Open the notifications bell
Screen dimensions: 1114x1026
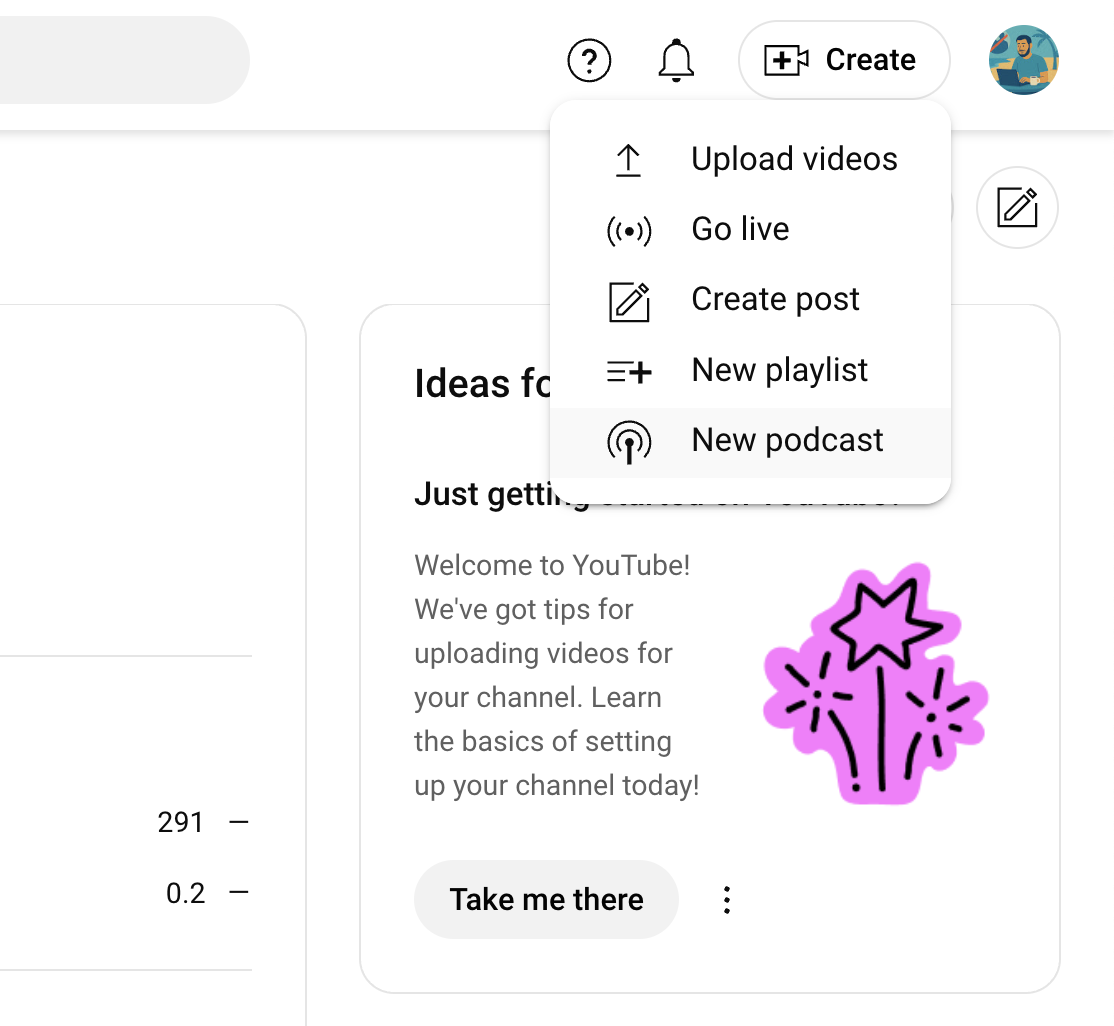[x=676, y=60]
